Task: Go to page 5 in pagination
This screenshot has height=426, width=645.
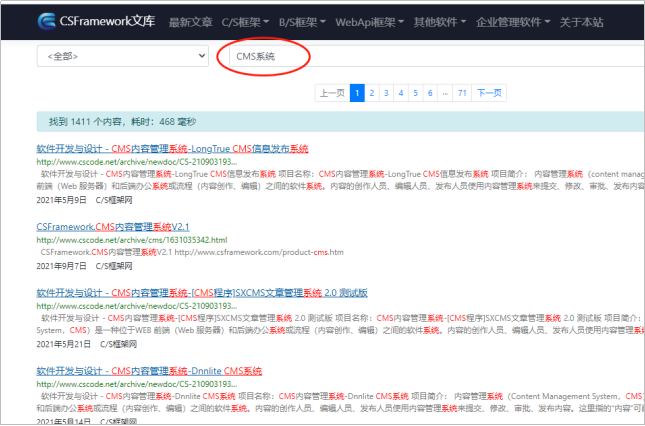Action: [x=415, y=93]
